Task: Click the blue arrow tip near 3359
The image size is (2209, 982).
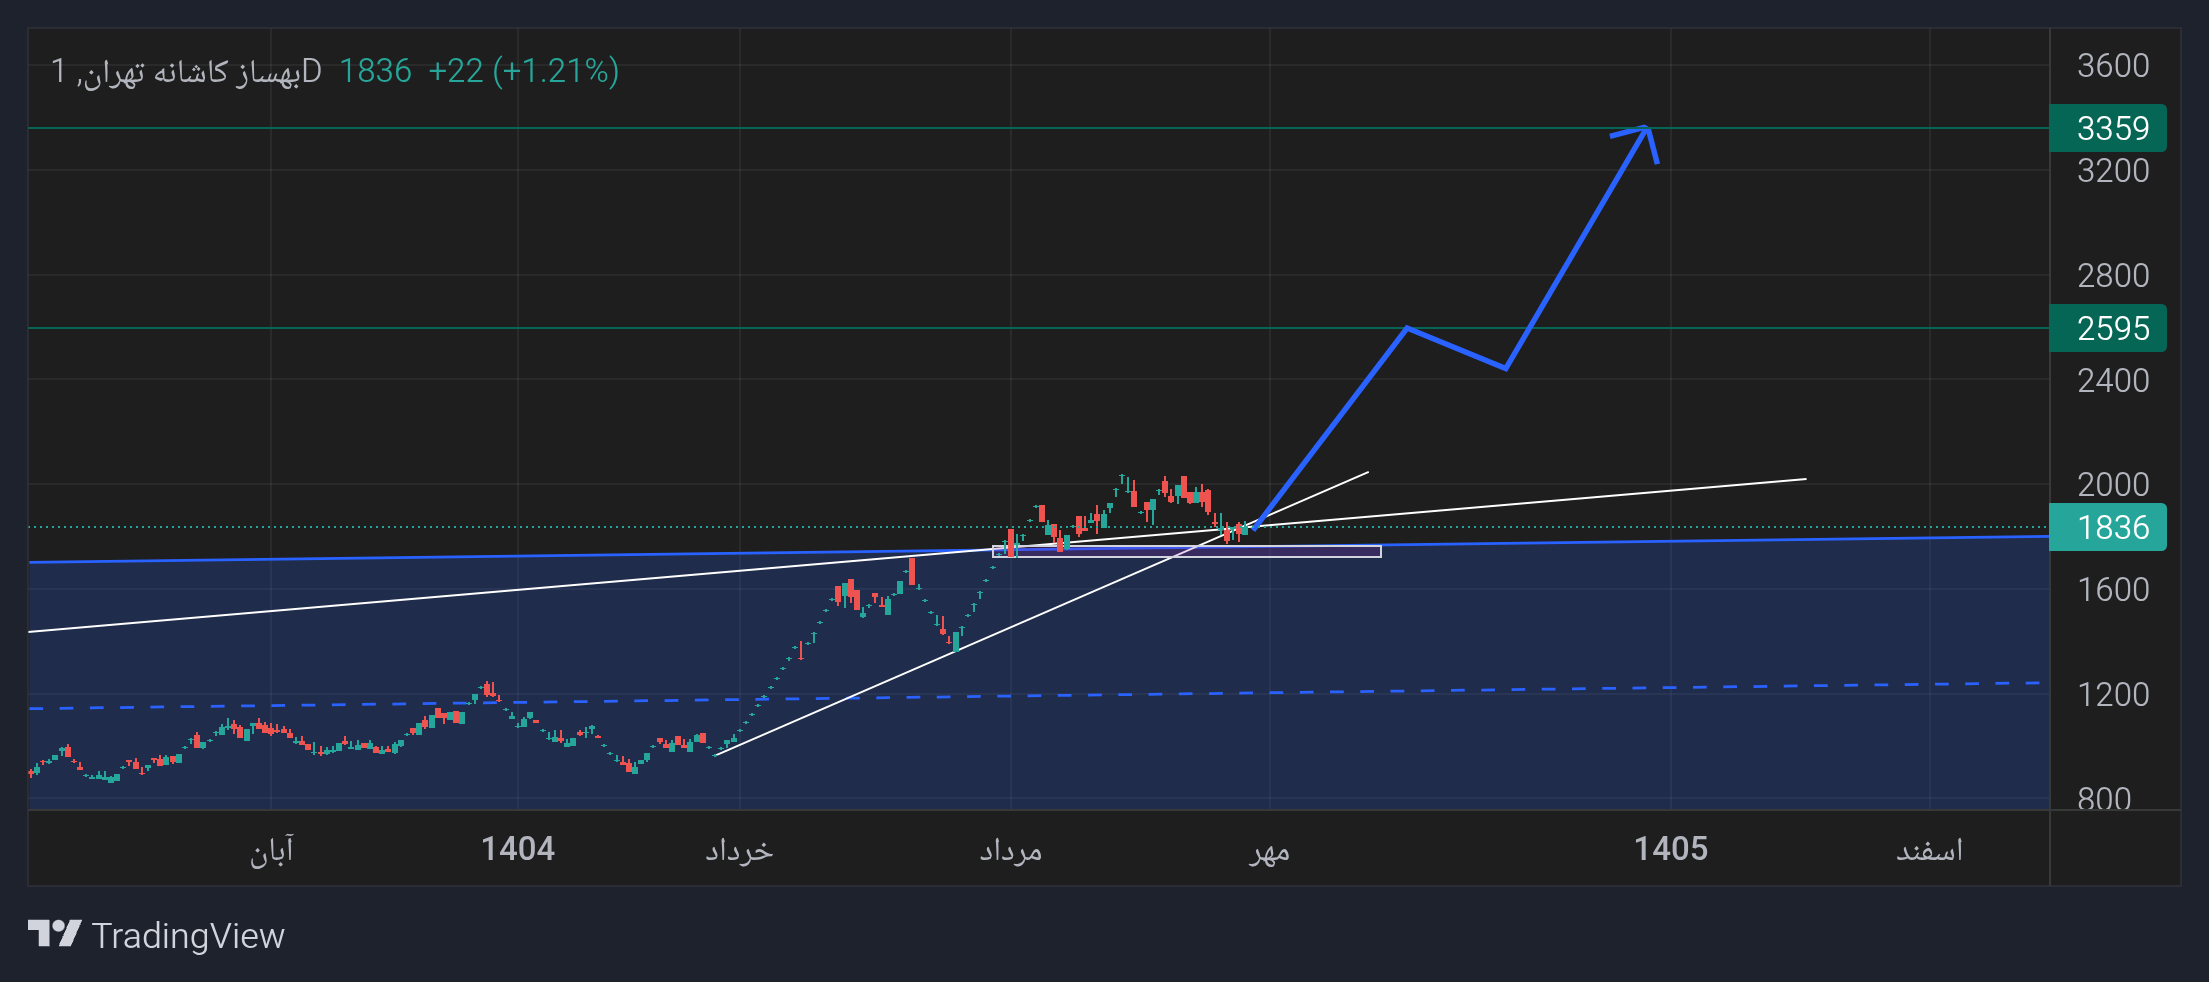Action: (x=1645, y=128)
